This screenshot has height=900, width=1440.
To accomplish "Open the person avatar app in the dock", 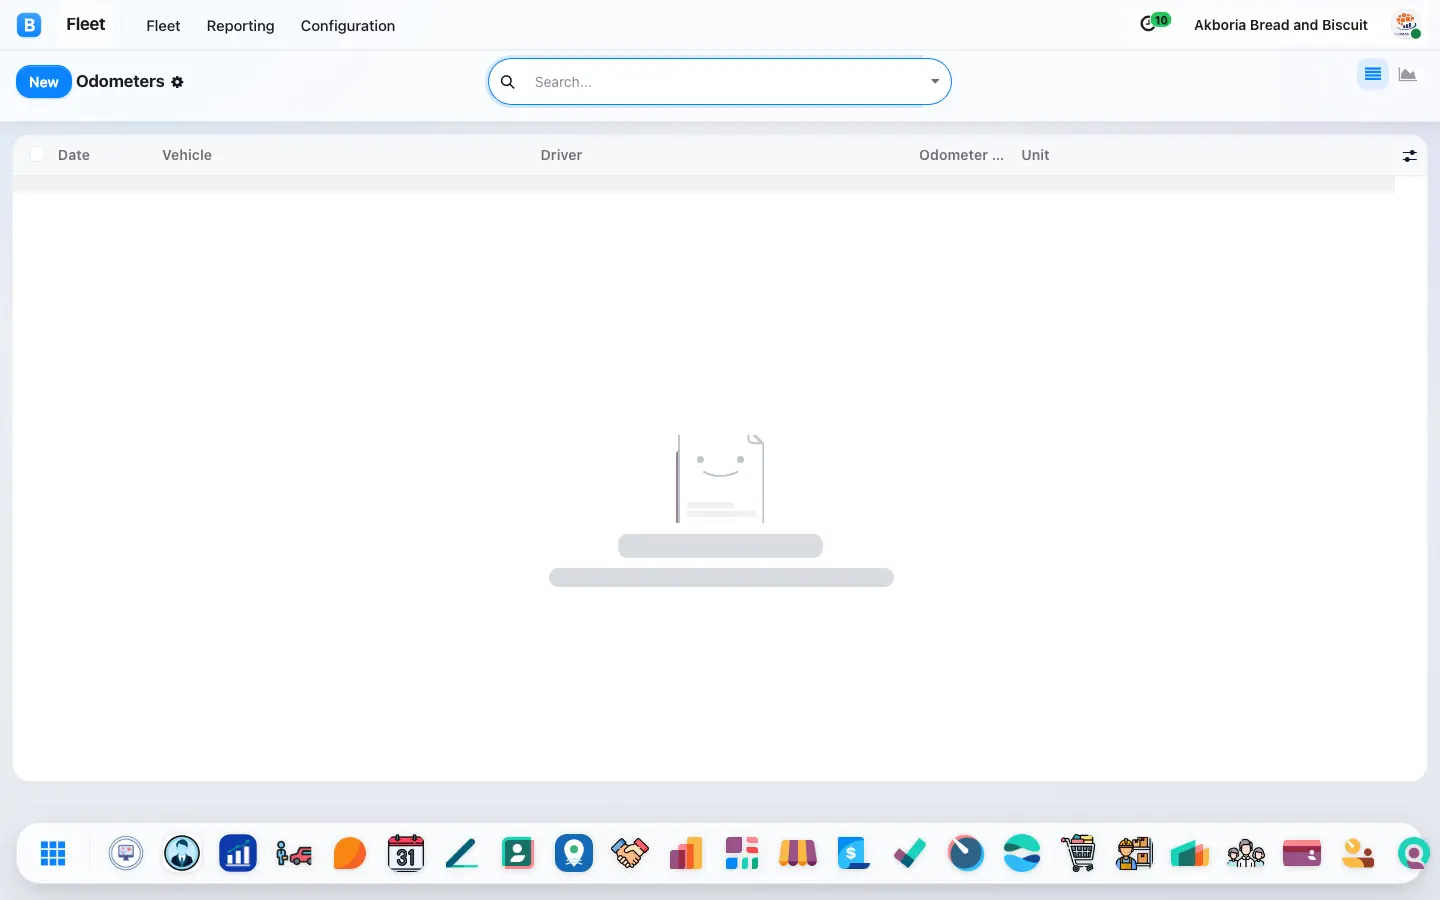I will (182, 853).
